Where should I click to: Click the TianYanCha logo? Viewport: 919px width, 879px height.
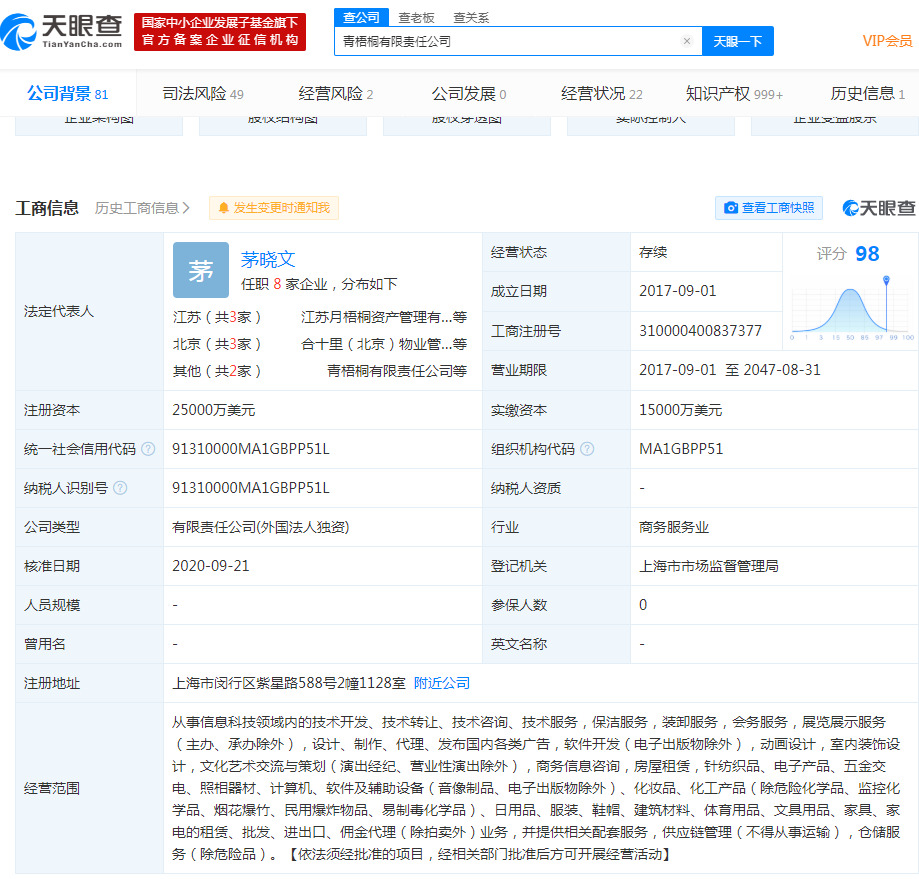click(62, 32)
